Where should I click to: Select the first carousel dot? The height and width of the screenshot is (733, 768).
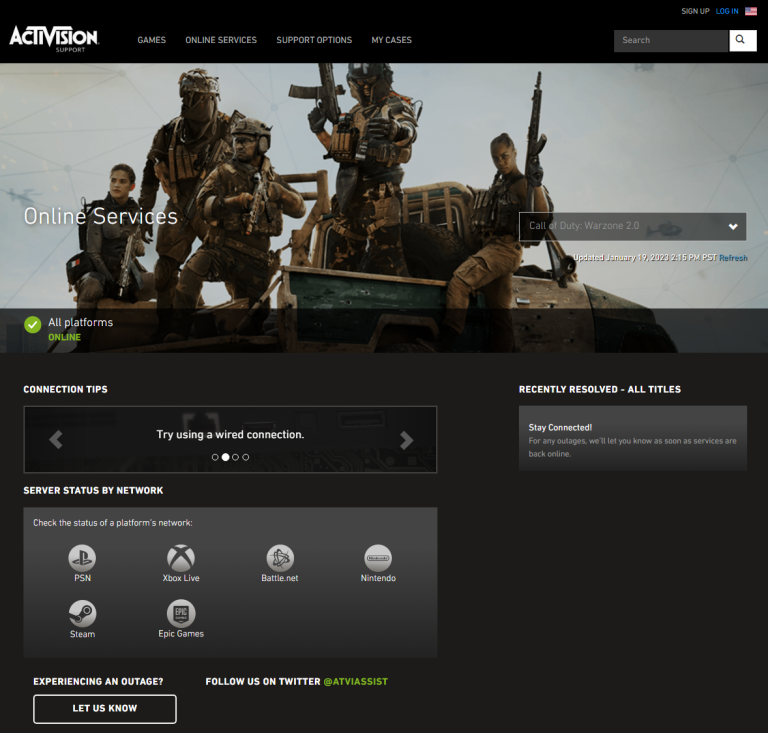(x=215, y=457)
